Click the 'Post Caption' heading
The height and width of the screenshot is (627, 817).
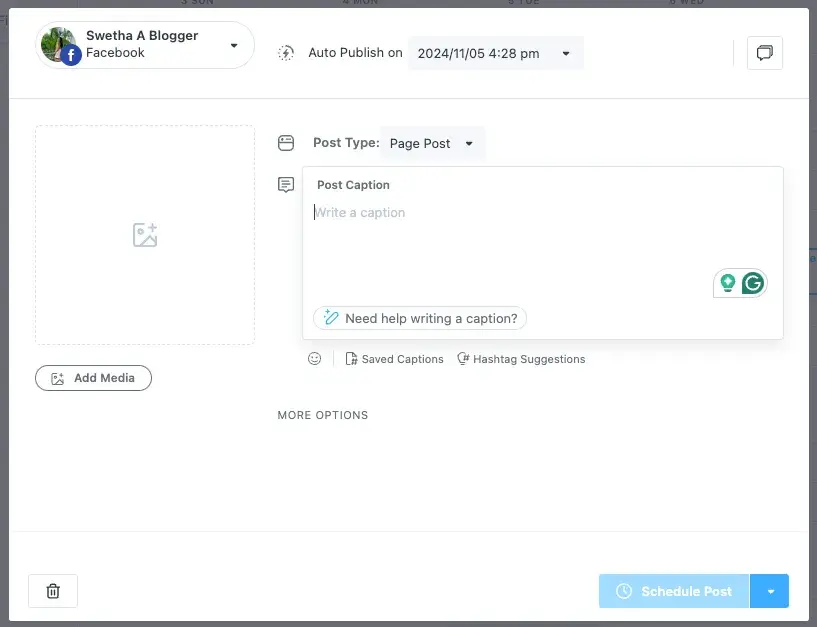[x=353, y=185]
